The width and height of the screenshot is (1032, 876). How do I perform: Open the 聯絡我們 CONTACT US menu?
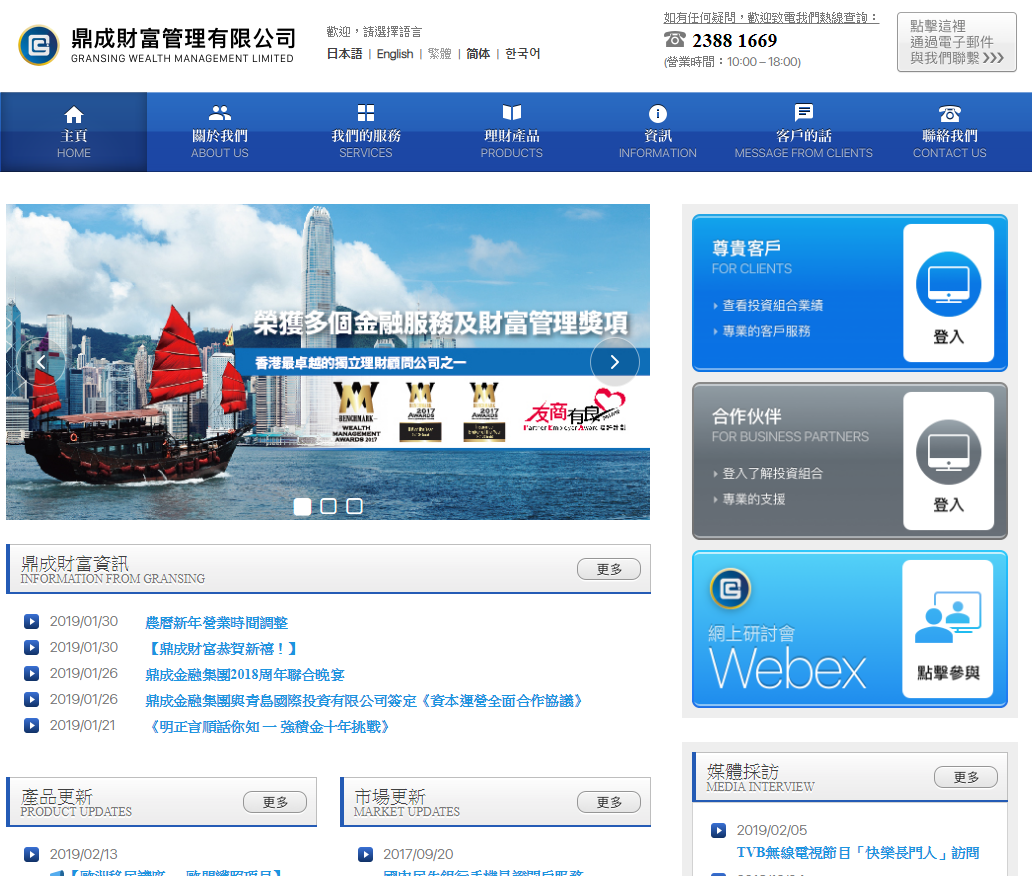[x=950, y=132]
